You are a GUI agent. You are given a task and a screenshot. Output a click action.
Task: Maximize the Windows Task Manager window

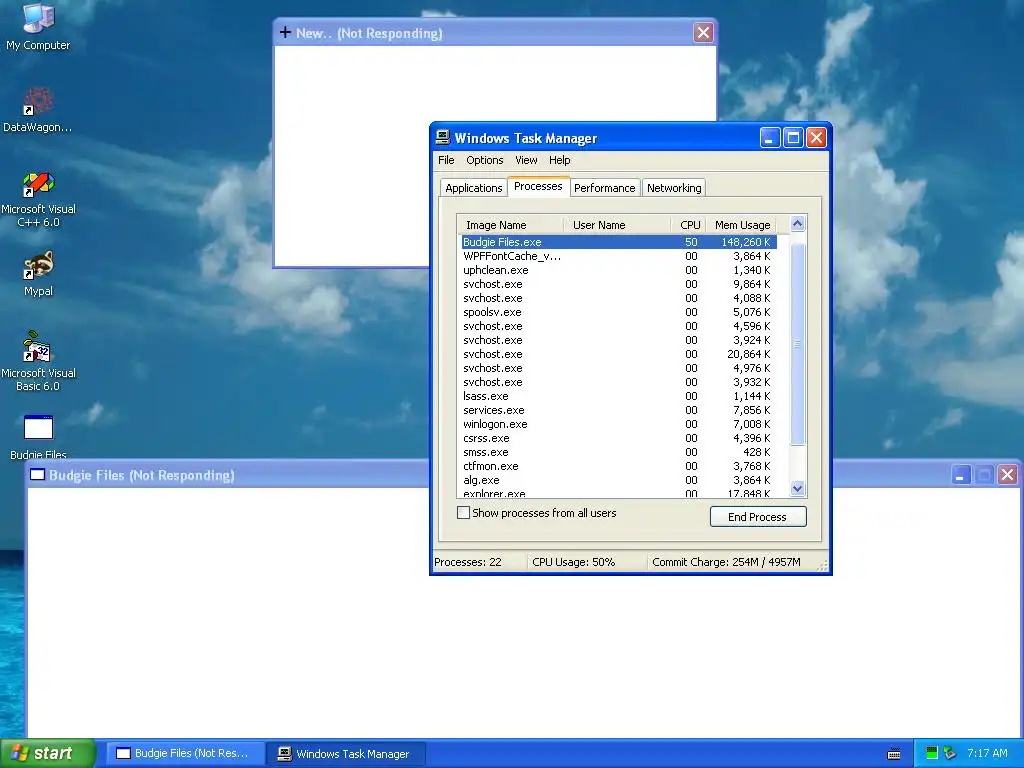tap(793, 137)
